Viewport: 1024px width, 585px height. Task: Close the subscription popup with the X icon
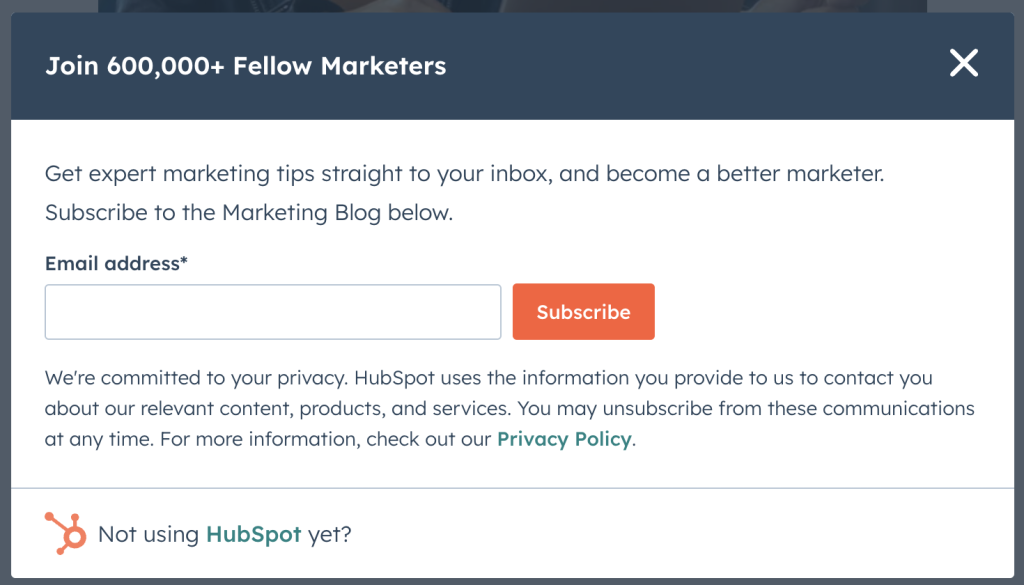coord(963,63)
